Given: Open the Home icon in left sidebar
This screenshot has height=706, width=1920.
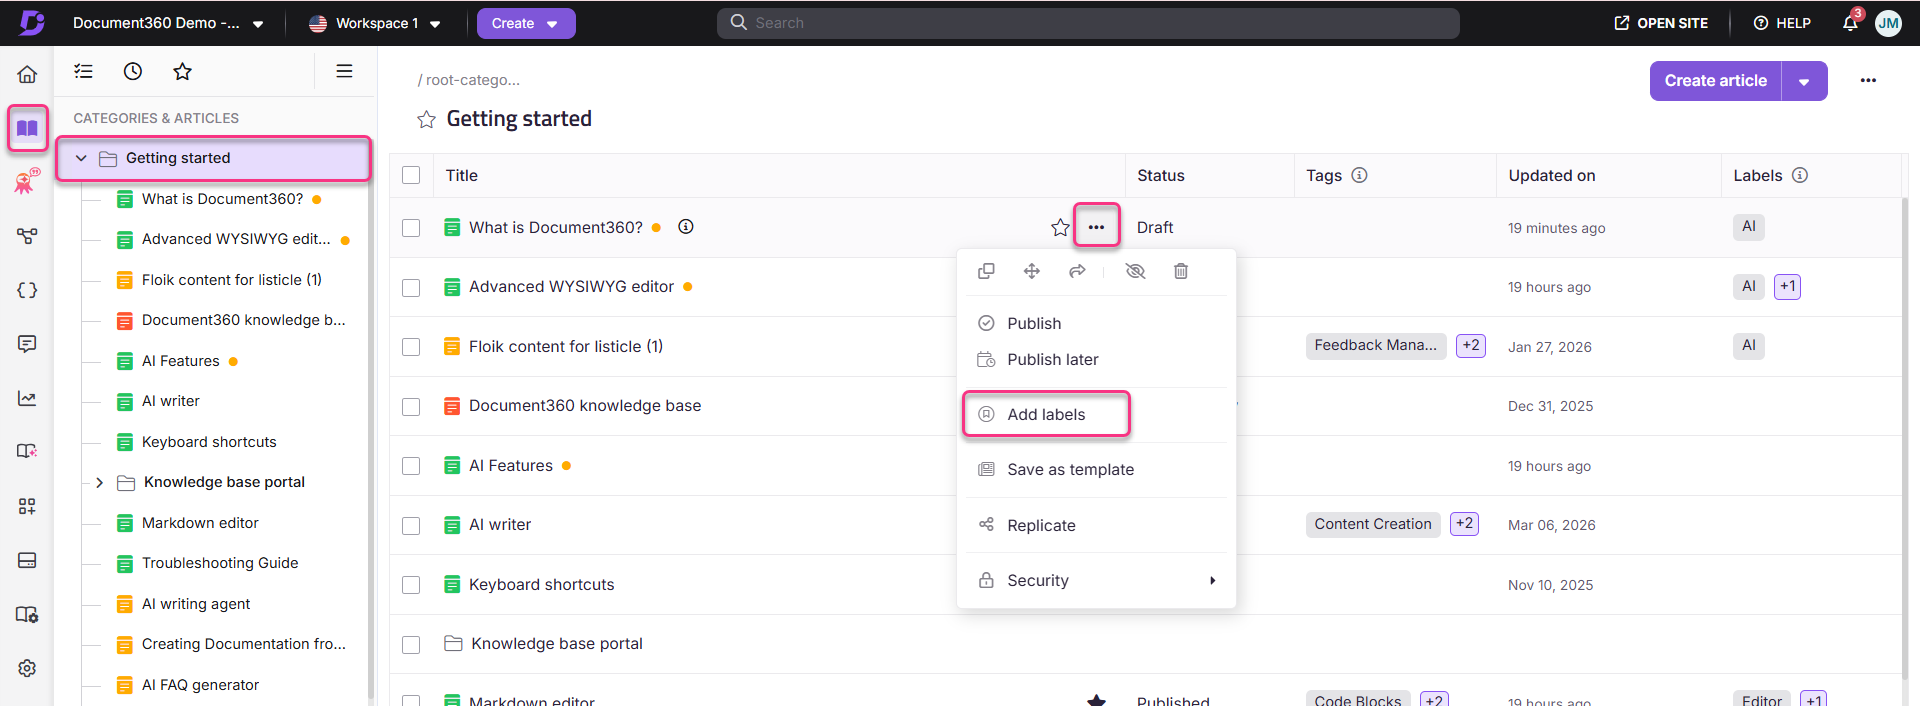Looking at the screenshot, I should [x=27, y=74].
